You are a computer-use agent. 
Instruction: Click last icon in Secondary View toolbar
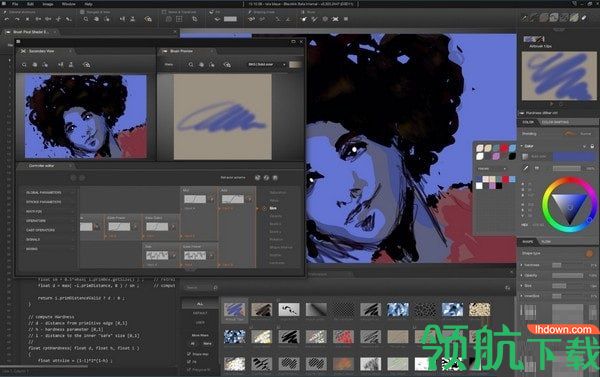pyautogui.click(x=87, y=65)
